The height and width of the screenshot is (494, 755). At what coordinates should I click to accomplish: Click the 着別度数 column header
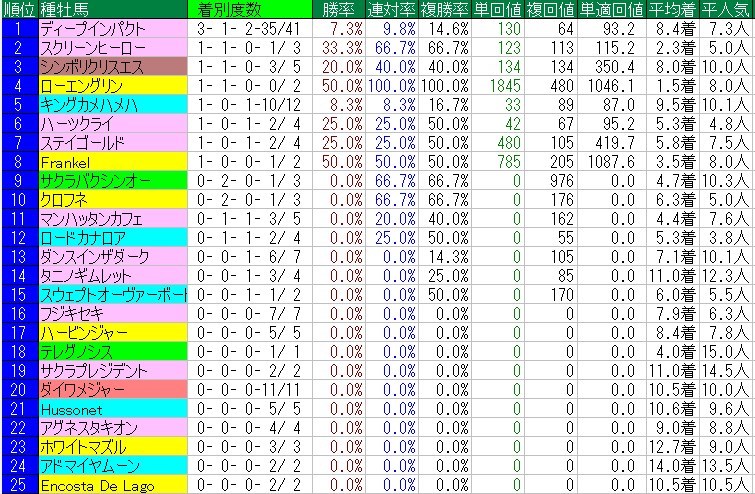(250, 9)
